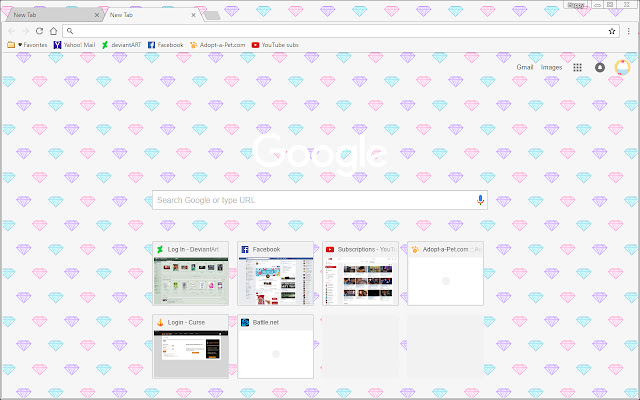Open the Images link
This screenshot has width=640, height=400.
pos(551,67)
